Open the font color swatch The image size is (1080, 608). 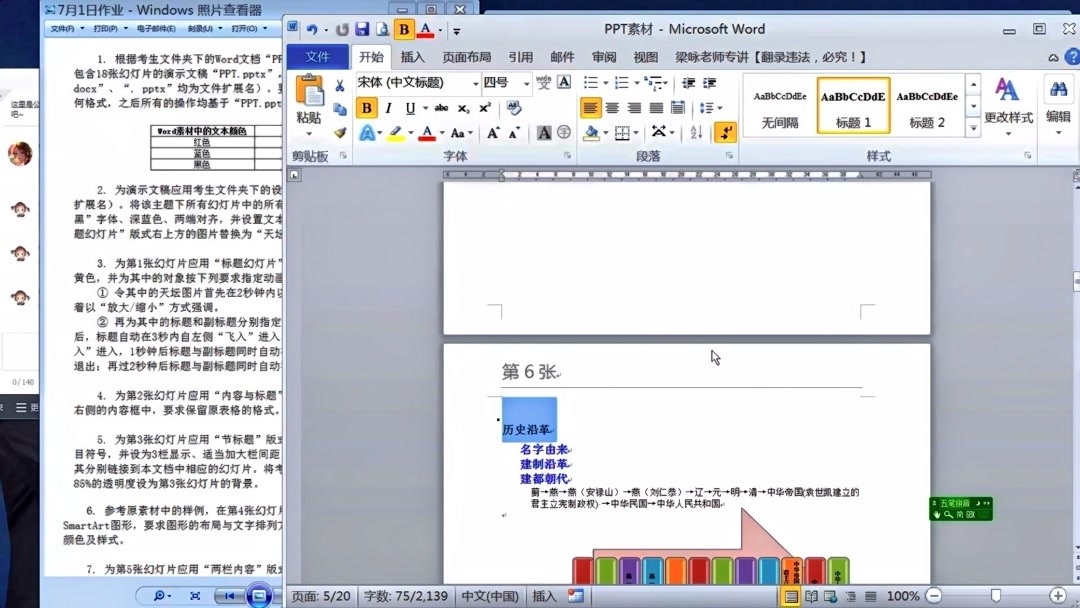click(x=425, y=132)
